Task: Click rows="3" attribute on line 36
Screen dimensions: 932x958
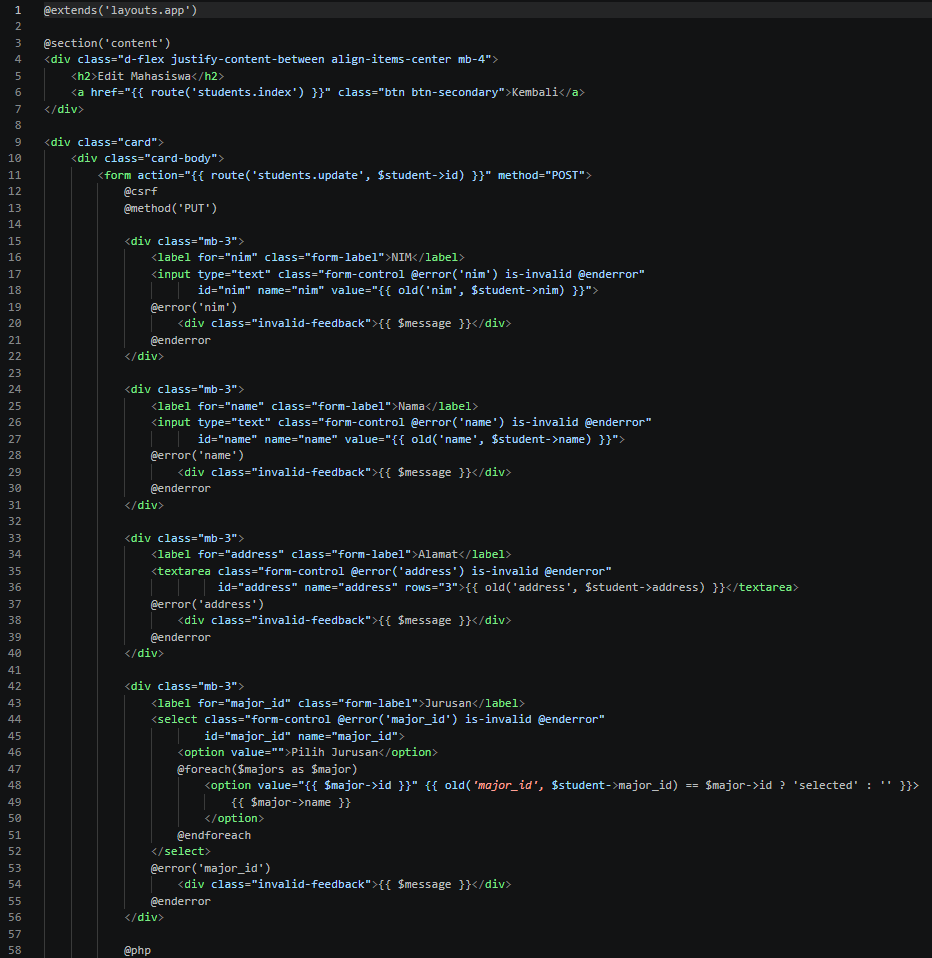Action: 431,587
